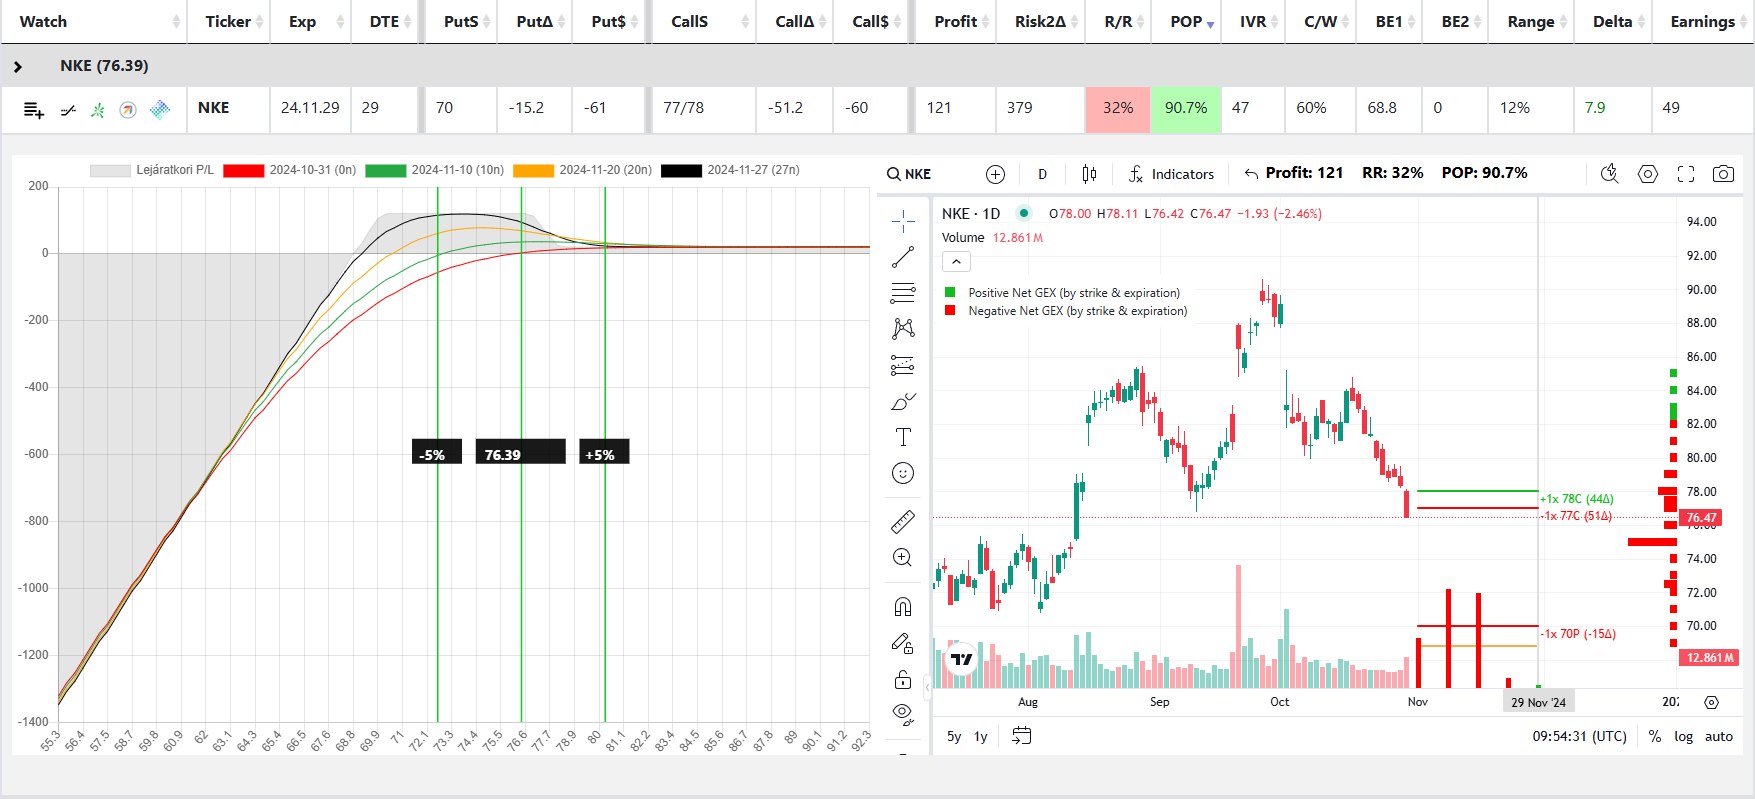Select the ruler measure tool
Screen dimensions: 1755x799
tap(903, 521)
